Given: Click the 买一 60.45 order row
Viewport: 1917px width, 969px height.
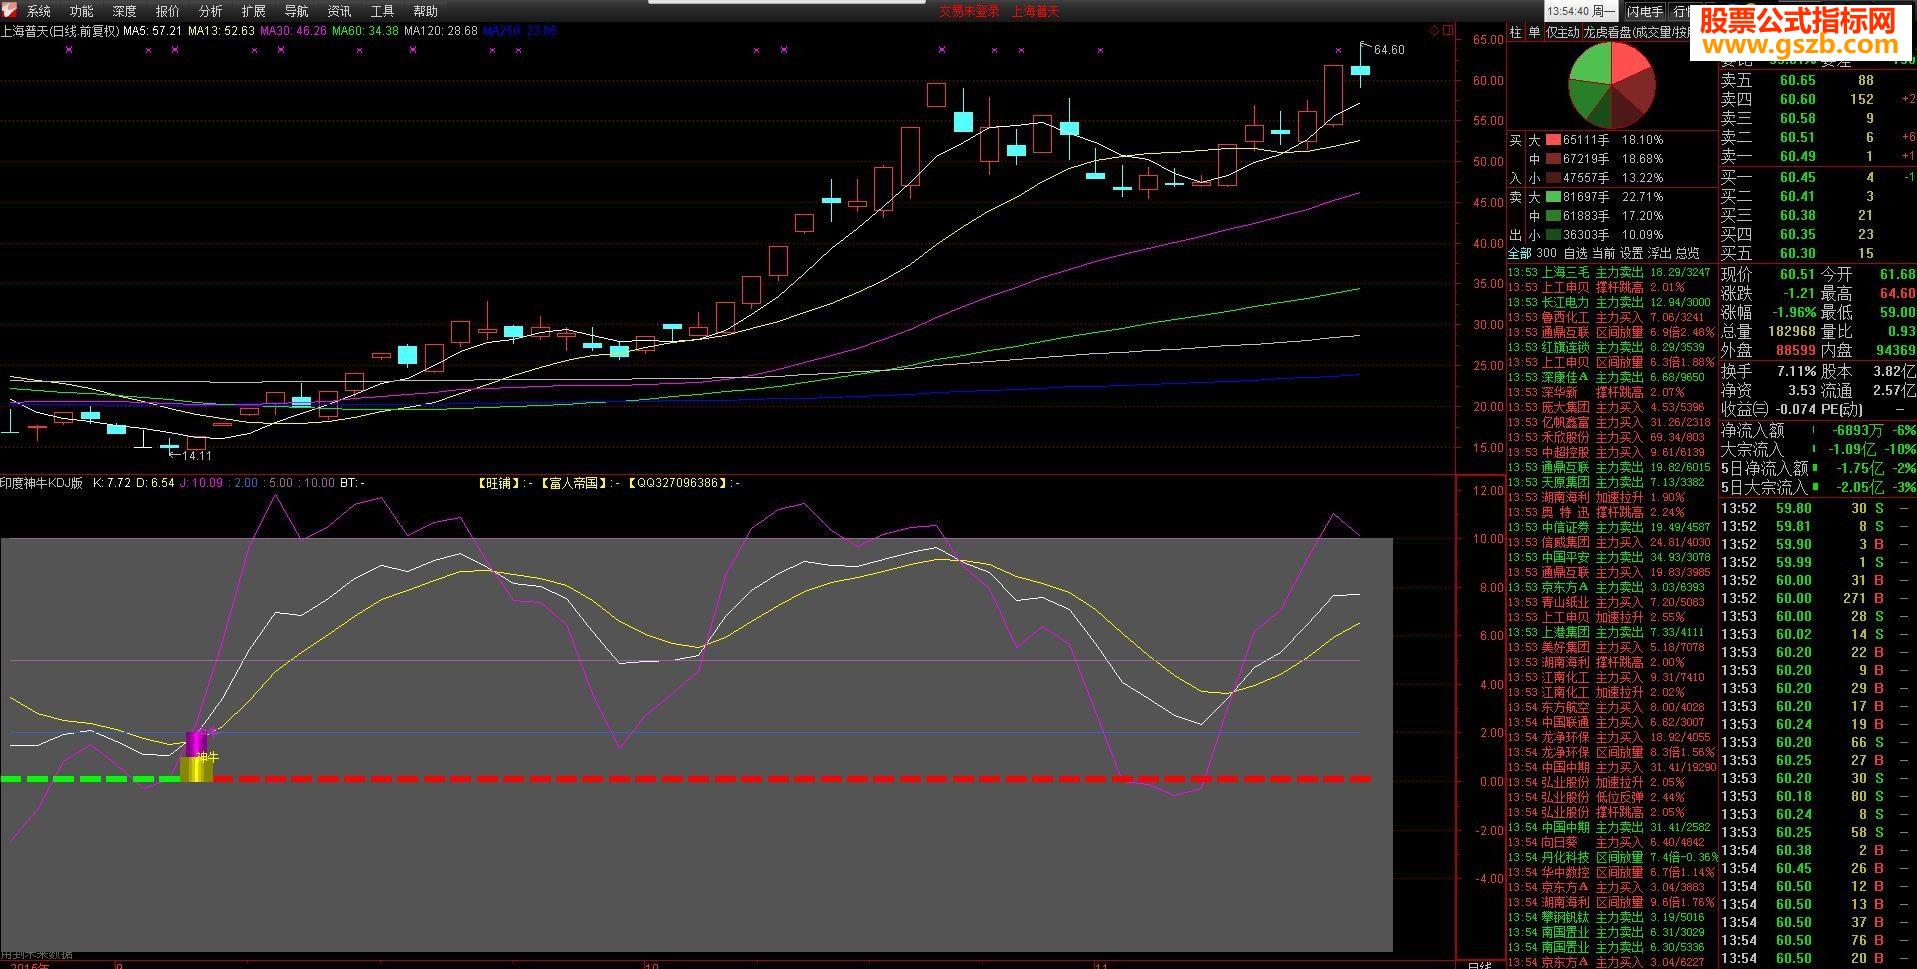Looking at the screenshot, I should tap(1817, 177).
